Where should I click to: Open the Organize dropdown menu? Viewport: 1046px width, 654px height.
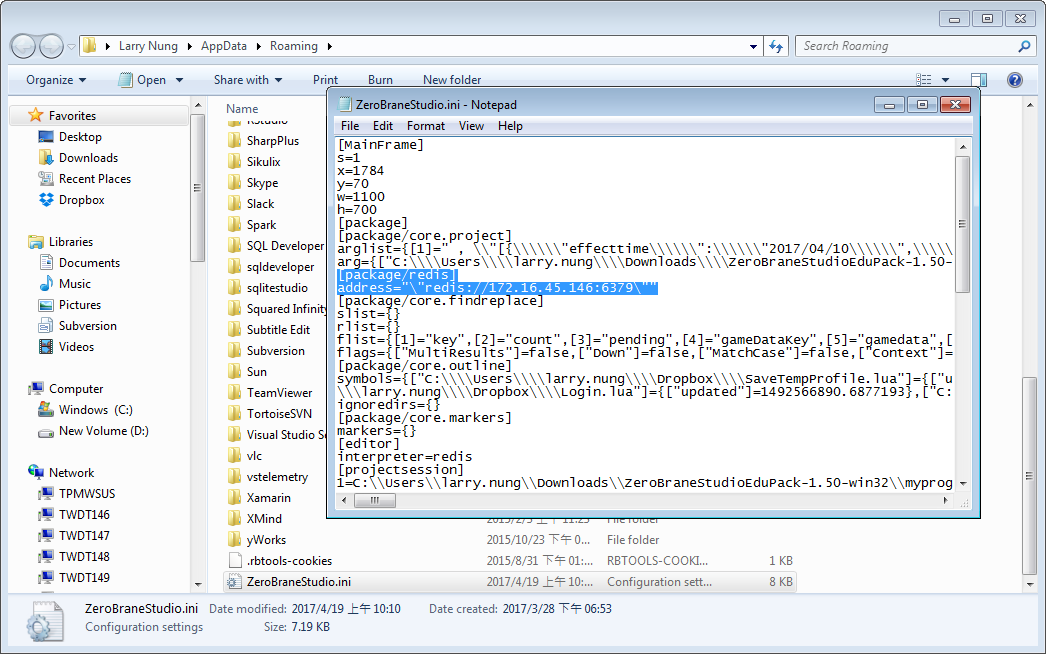point(56,80)
